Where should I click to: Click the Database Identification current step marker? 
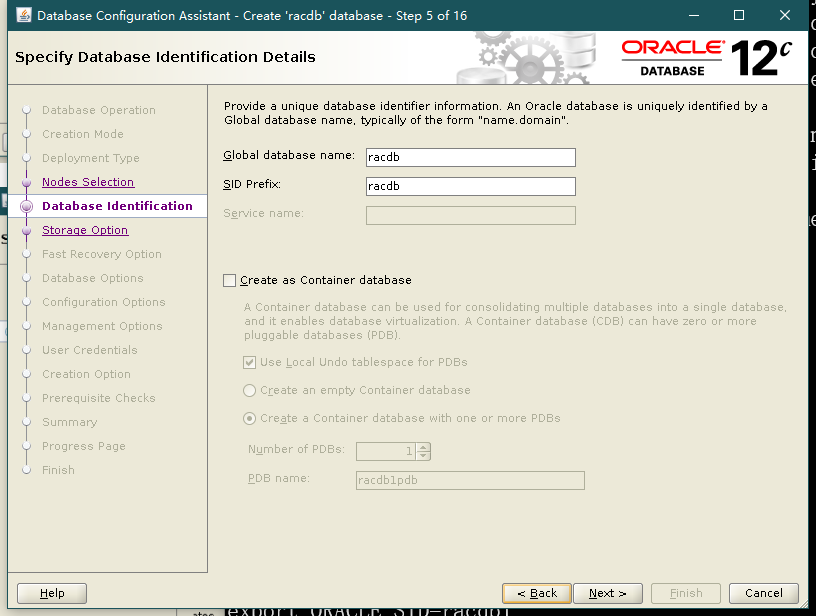(x=27, y=207)
